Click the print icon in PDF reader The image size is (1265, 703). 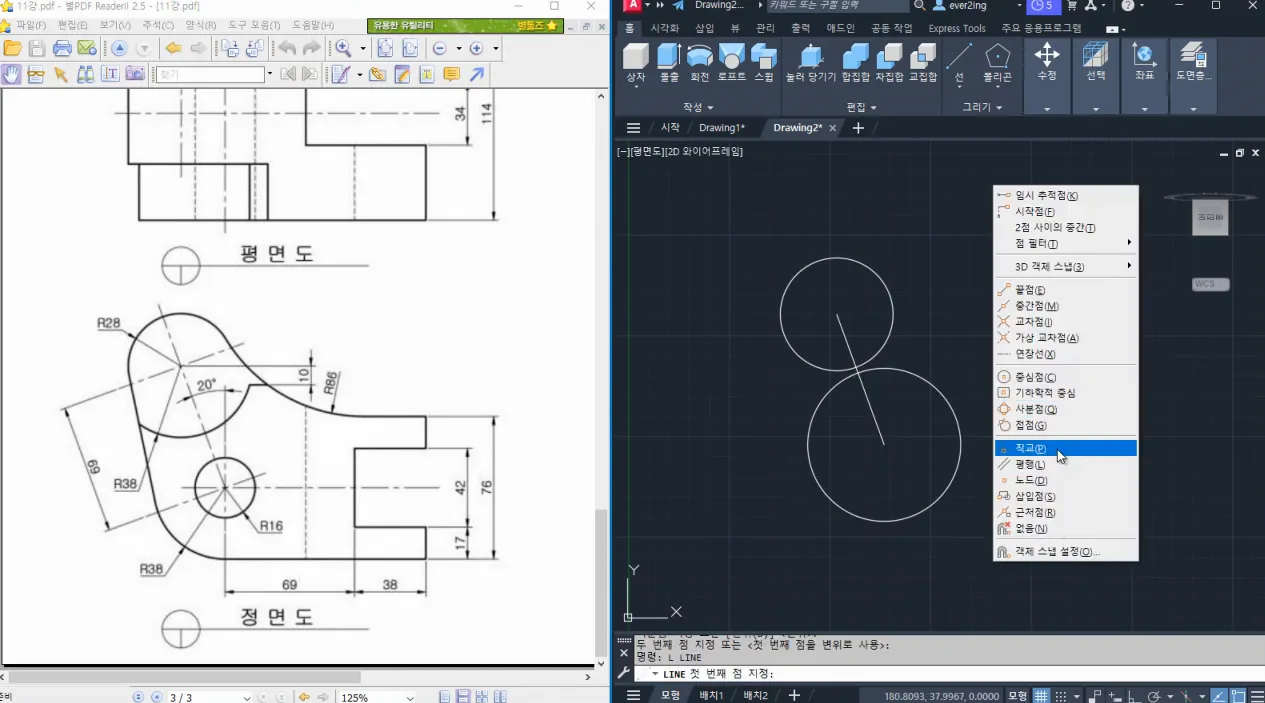coord(62,48)
